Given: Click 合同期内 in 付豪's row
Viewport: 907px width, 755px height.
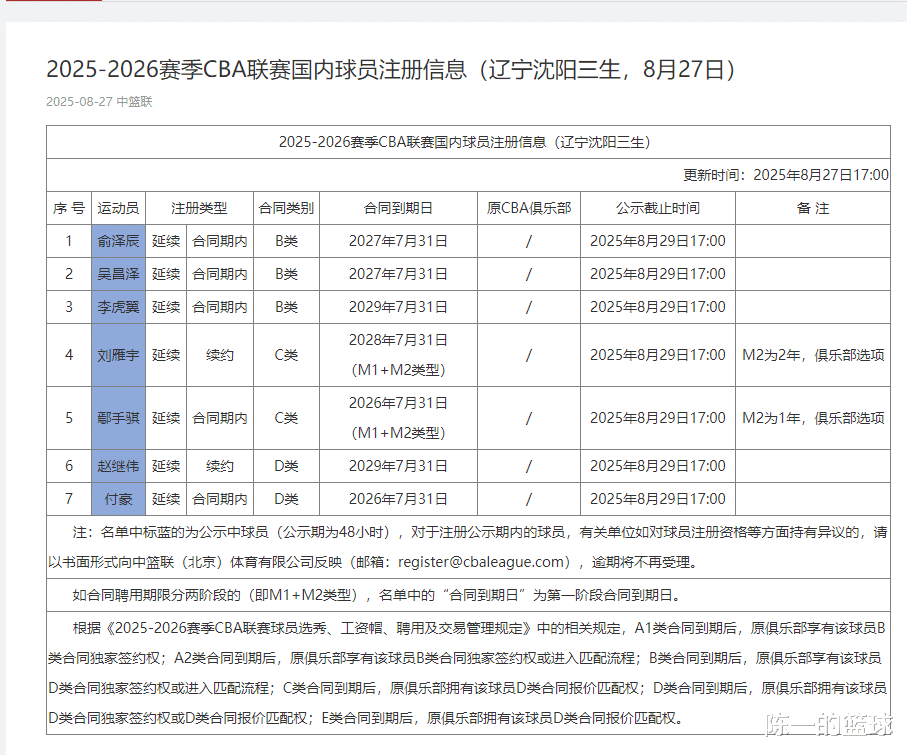Looking at the screenshot, I should (220, 499).
